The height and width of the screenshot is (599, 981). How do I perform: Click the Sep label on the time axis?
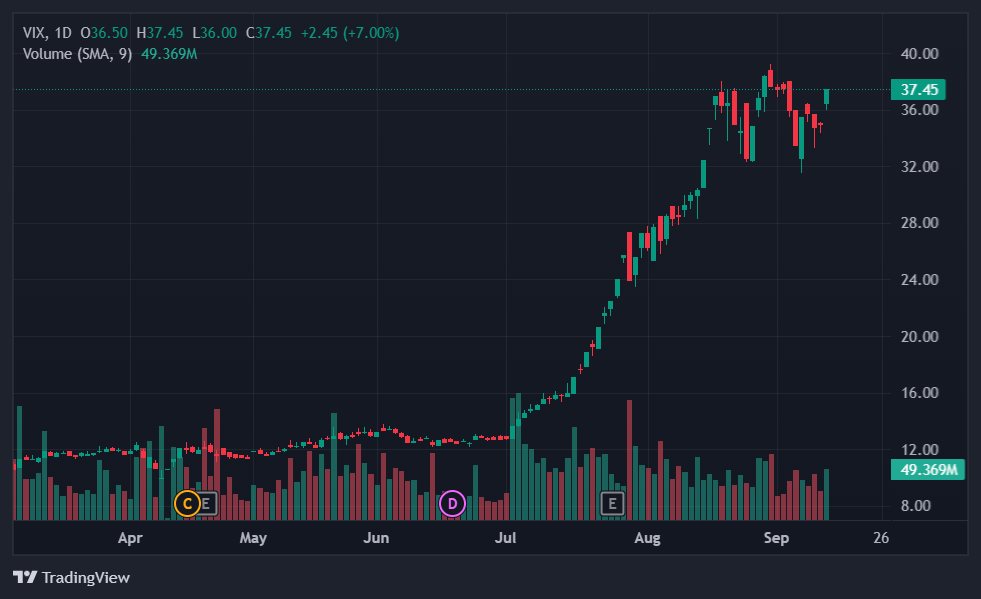pos(776,538)
